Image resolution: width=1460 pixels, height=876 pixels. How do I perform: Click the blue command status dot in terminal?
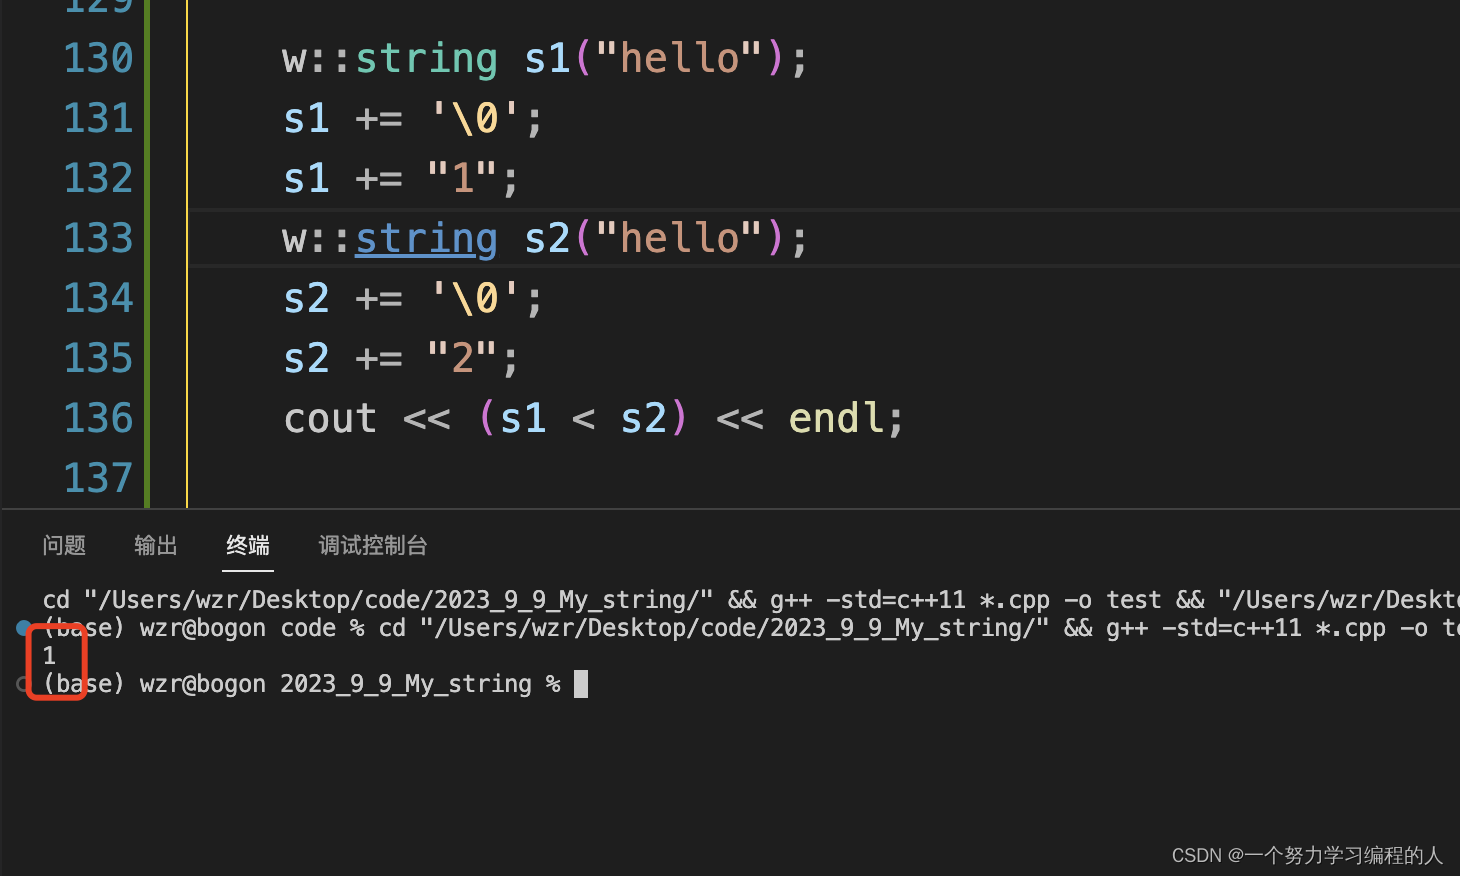(x=23, y=628)
